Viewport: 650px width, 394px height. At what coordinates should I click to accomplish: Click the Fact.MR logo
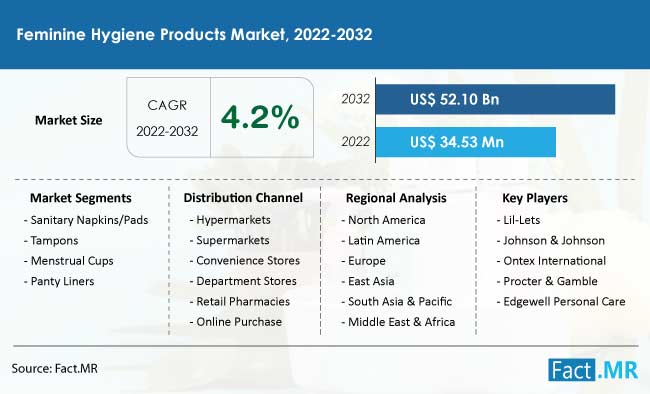pyautogui.click(x=593, y=370)
